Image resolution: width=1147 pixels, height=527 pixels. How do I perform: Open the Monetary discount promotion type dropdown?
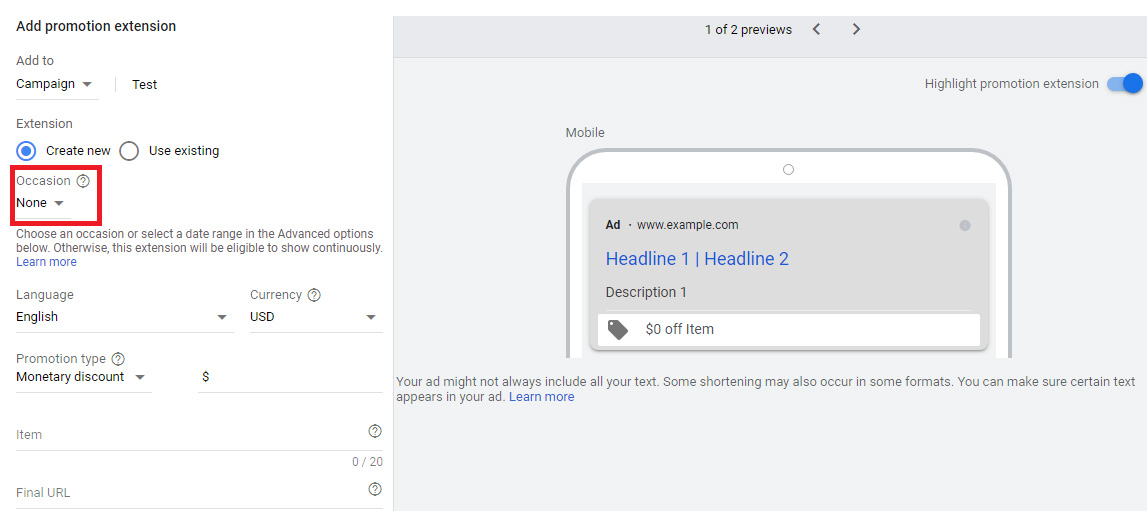click(82, 377)
